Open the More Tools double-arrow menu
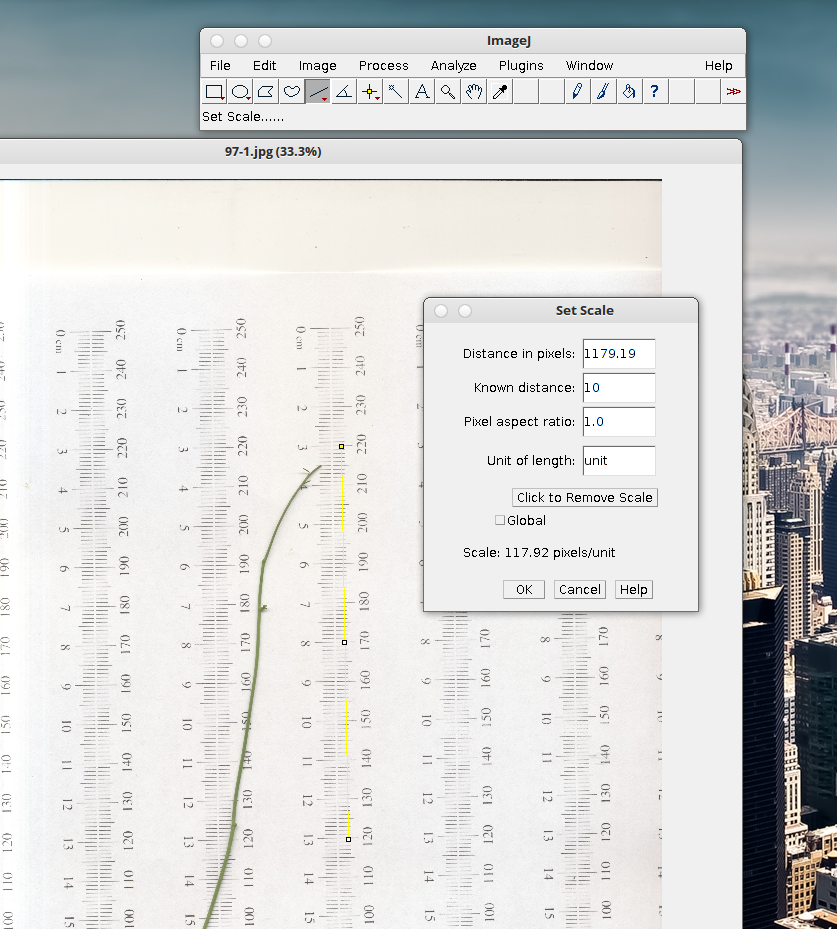Viewport: 837px width, 929px height. point(733,92)
